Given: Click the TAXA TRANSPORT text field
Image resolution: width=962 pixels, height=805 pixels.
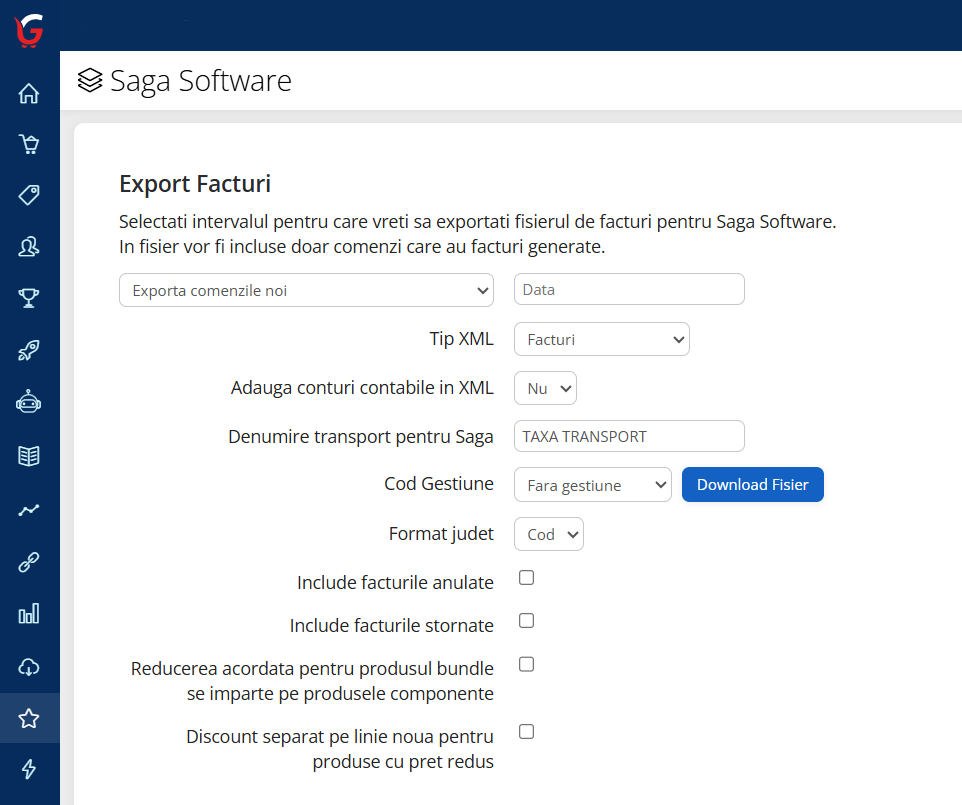Looking at the screenshot, I should pos(629,436).
